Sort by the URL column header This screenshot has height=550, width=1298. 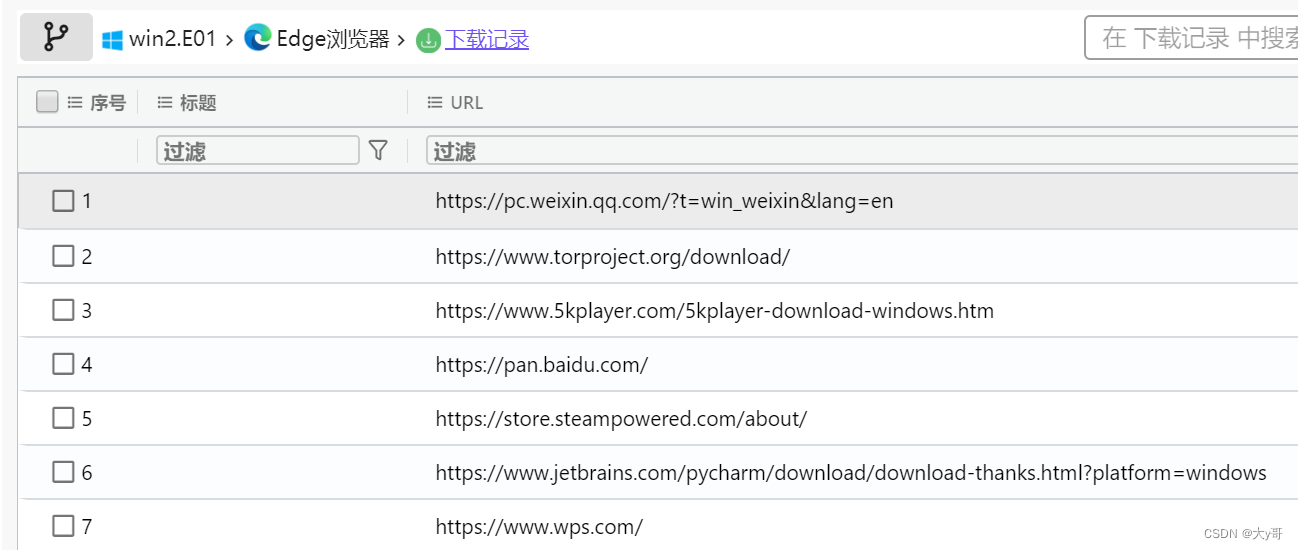467,102
